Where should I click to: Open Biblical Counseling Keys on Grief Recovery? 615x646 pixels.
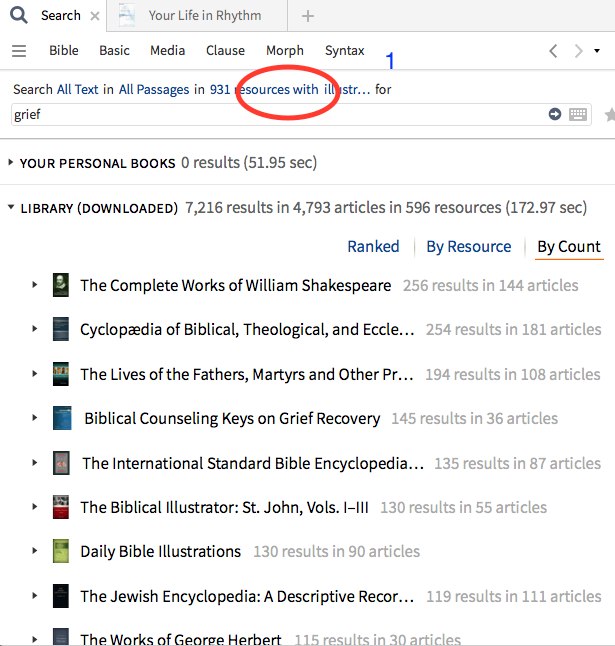[232, 419]
